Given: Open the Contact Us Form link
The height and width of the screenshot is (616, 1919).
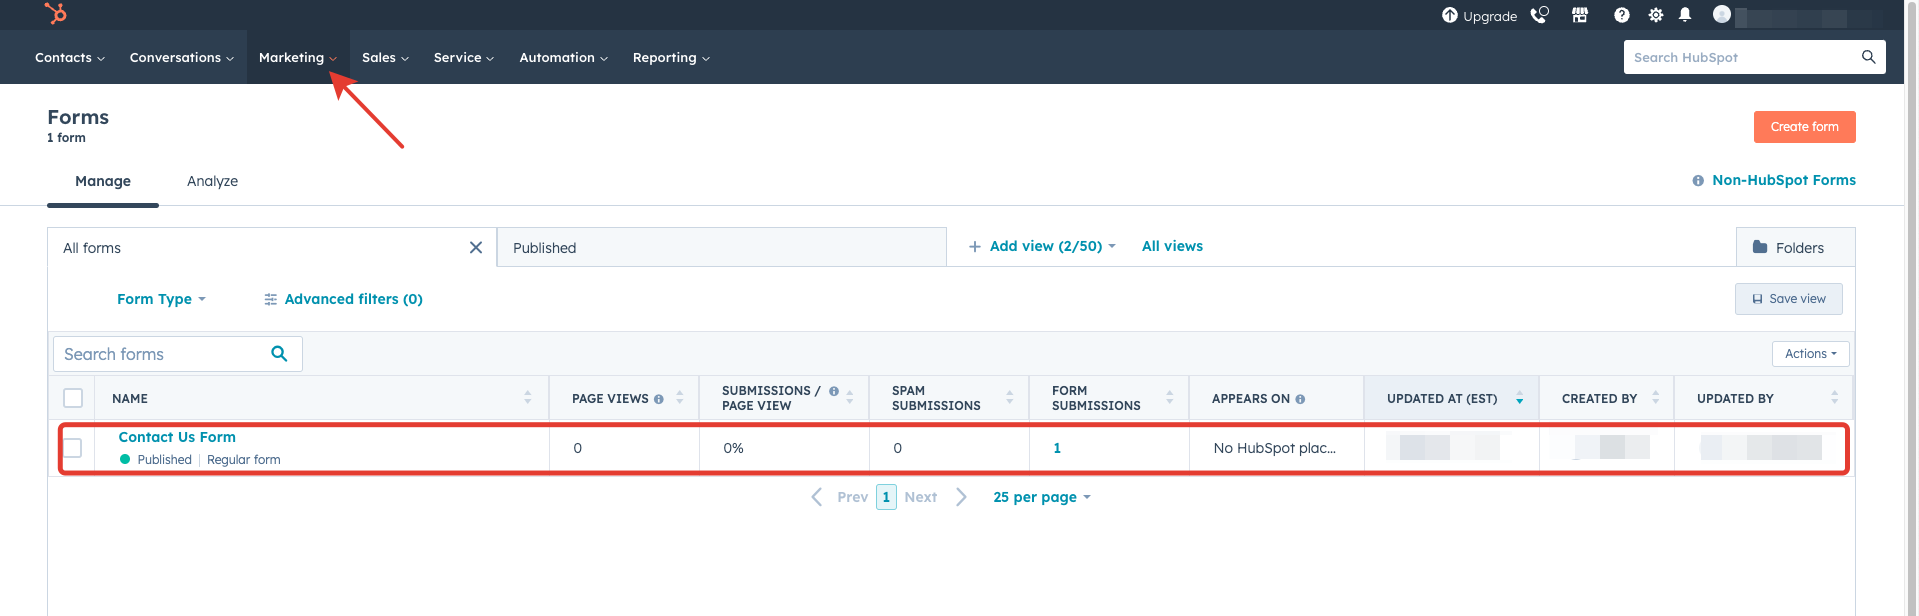Looking at the screenshot, I should pos(177,437).
